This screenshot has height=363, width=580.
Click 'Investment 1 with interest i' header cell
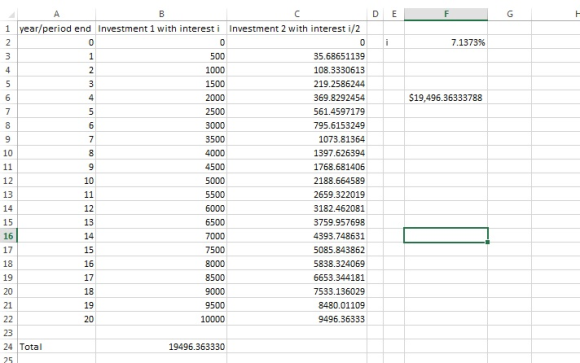161,28
